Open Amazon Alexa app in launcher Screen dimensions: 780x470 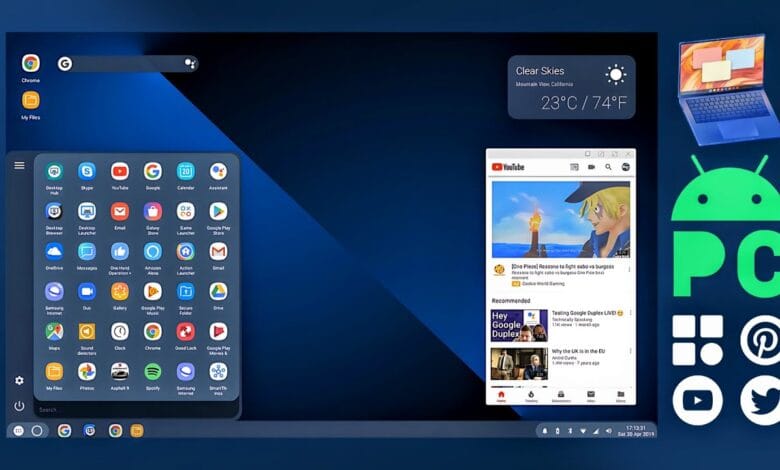click(153, 251)
